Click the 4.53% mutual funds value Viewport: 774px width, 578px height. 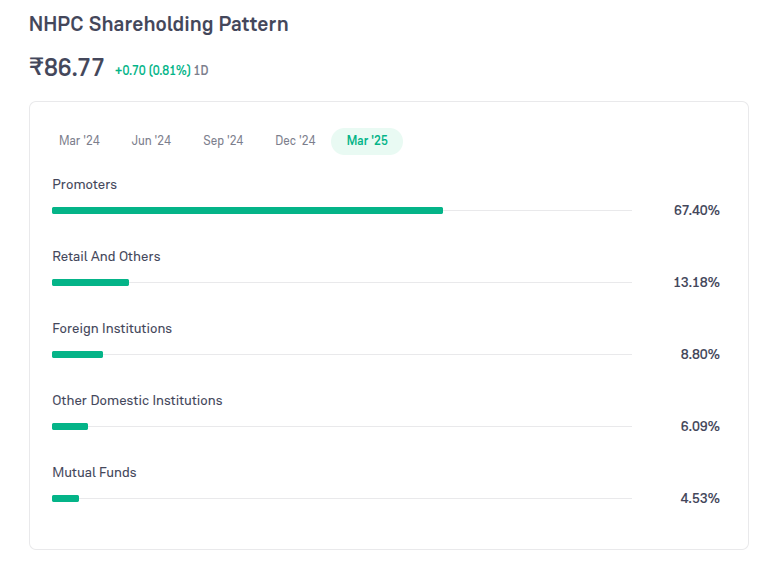700,499
